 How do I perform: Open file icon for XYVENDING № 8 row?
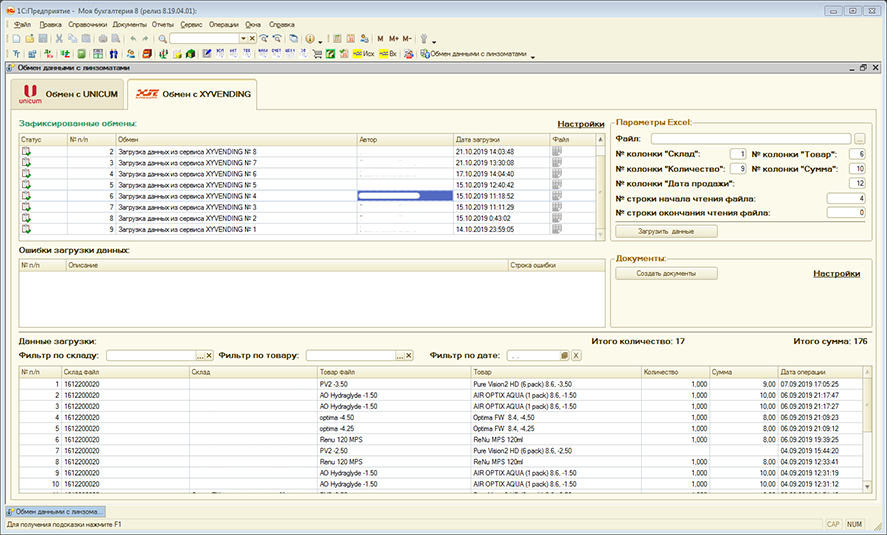(x=557, y=151)
